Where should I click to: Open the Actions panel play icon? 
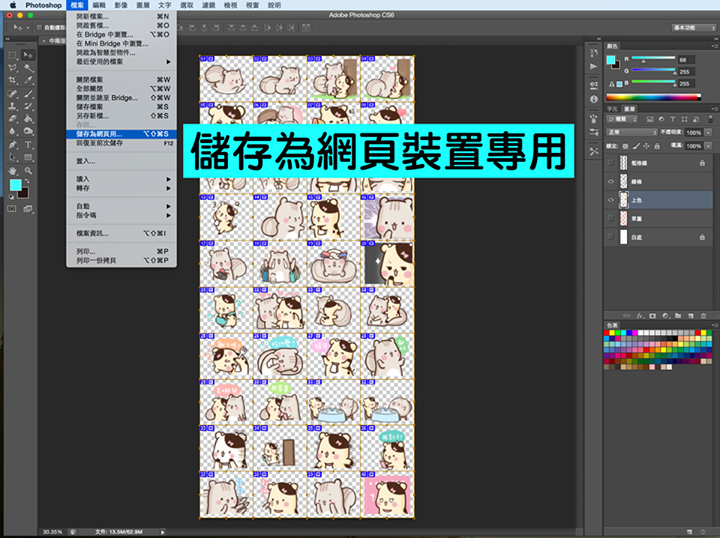point(594,67)
